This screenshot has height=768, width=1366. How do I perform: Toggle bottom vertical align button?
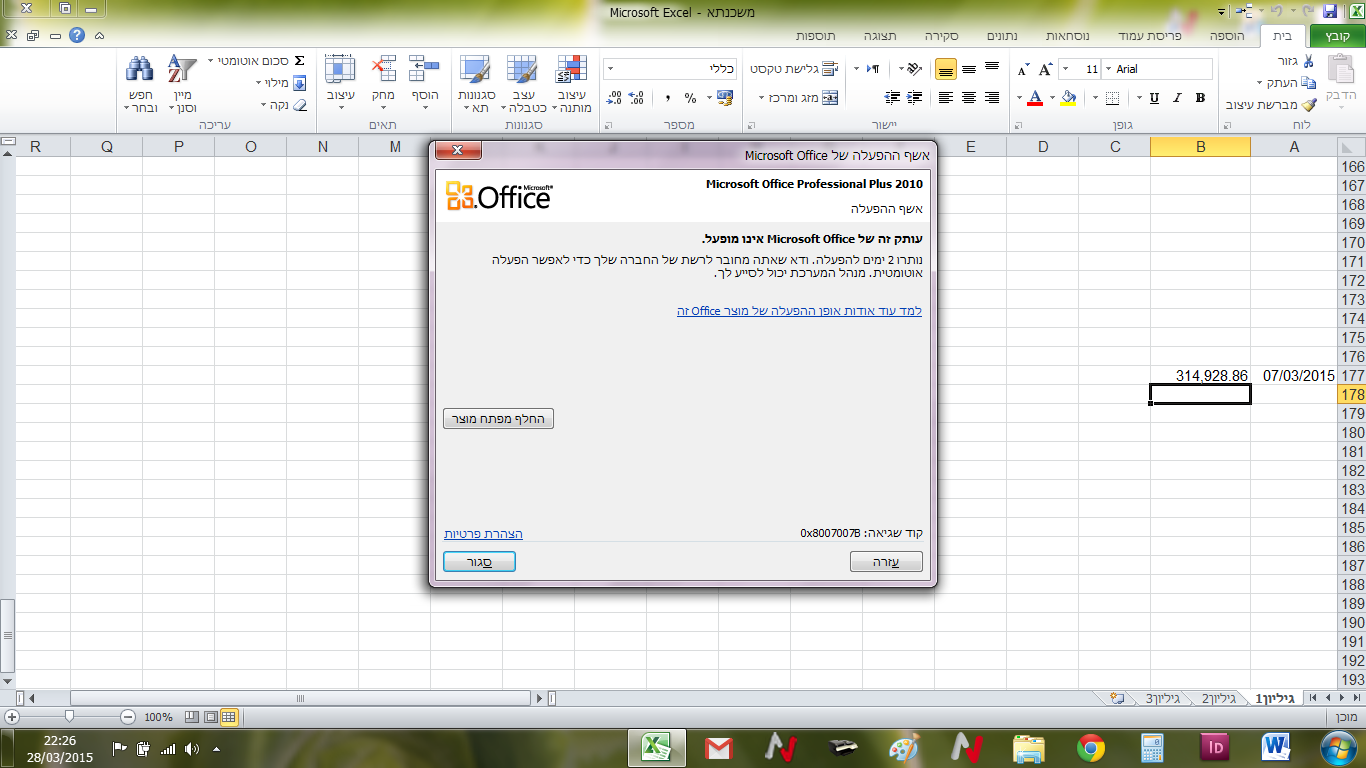tap(945, 69)
